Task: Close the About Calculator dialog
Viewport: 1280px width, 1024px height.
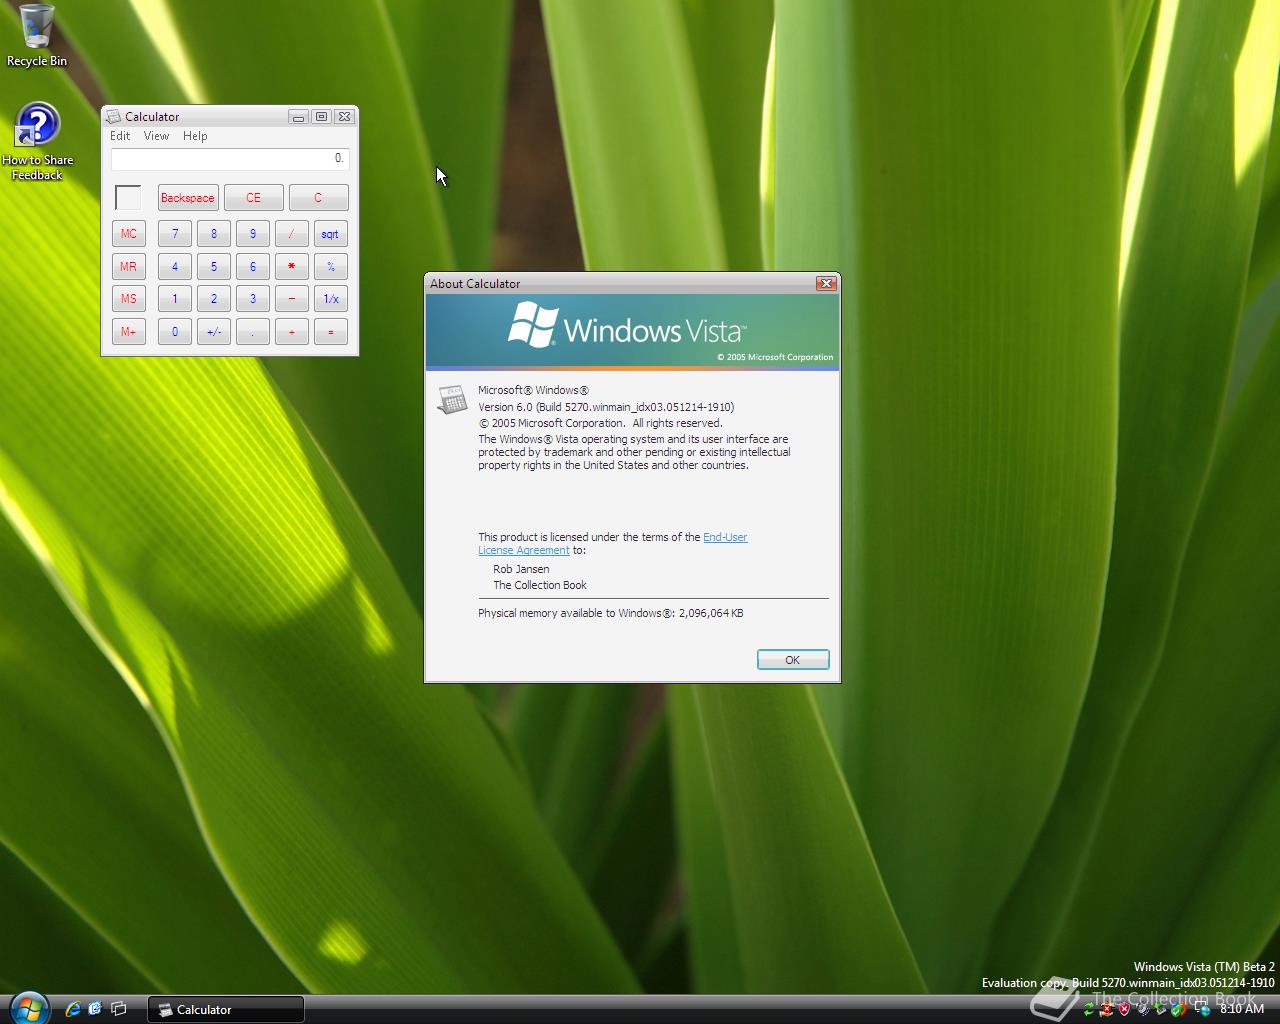Action: [826, 284]
